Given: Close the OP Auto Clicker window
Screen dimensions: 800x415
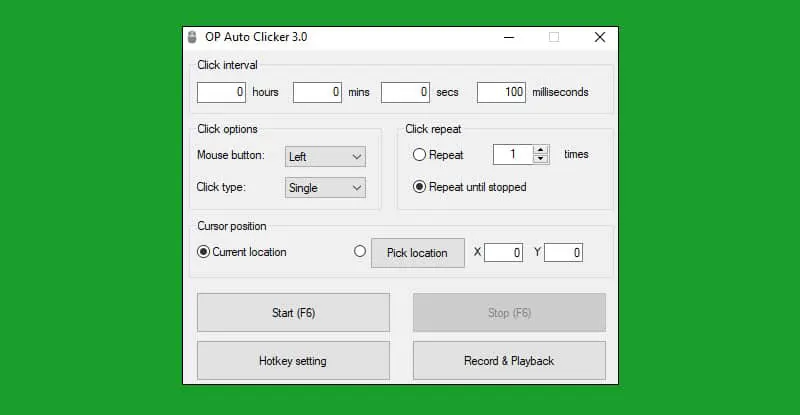Looking at the screenshot, I should coord(599,37).
